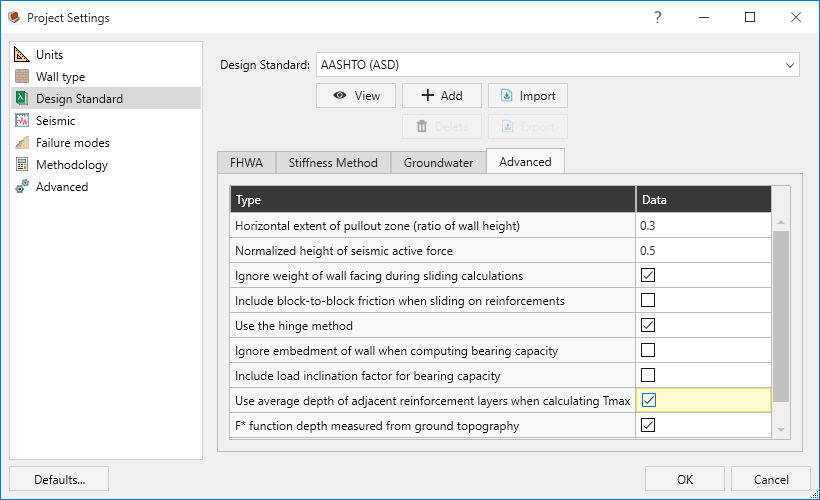Click the Type column header

[432, 199]
